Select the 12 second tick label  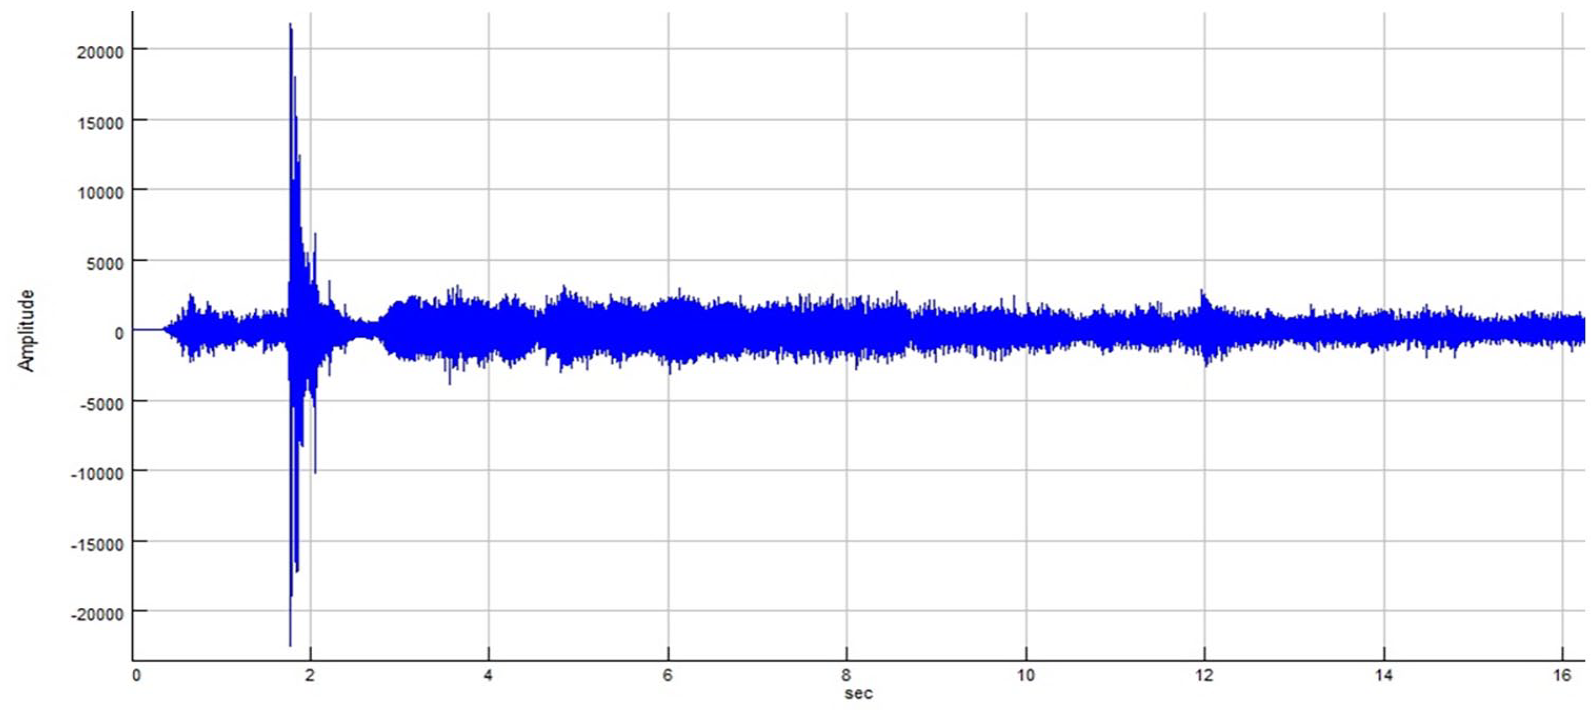pyautogui.click(x=1204, y=676)
